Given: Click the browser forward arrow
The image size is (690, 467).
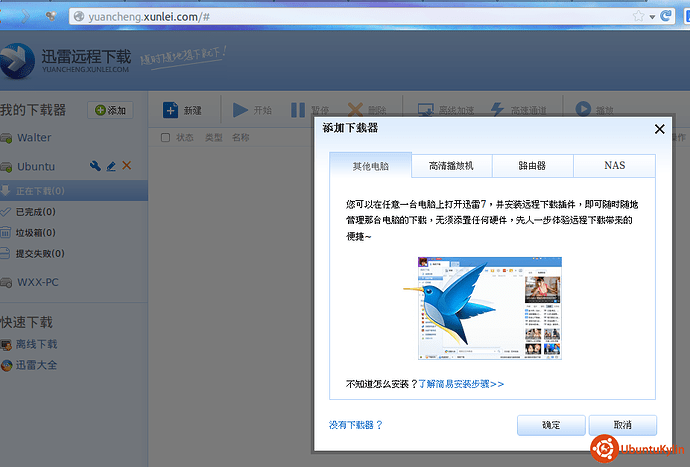Looking at the screenshot, I should coord(26,17).
